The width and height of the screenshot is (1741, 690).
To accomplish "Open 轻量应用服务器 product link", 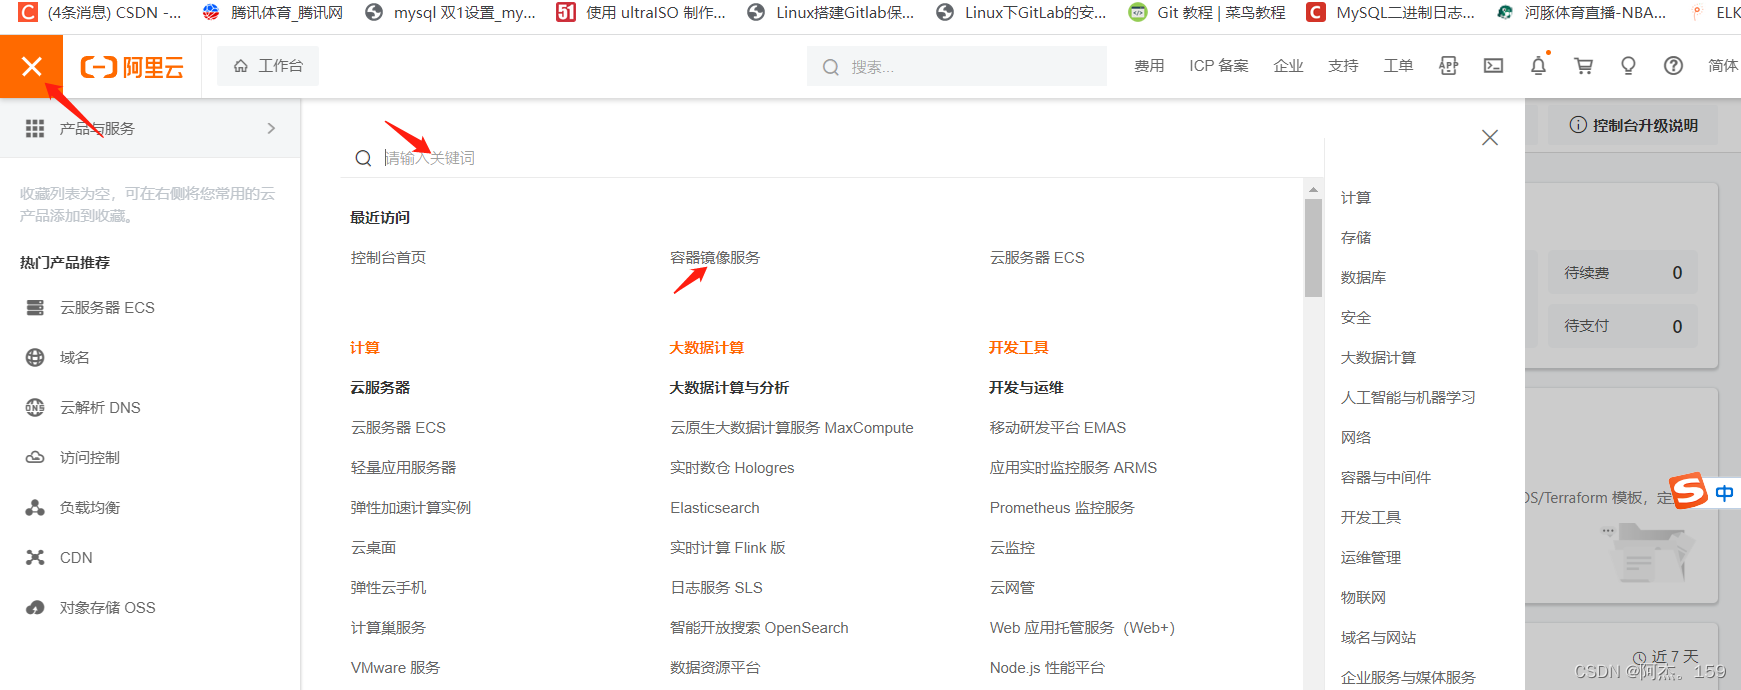I will [403, 467].
